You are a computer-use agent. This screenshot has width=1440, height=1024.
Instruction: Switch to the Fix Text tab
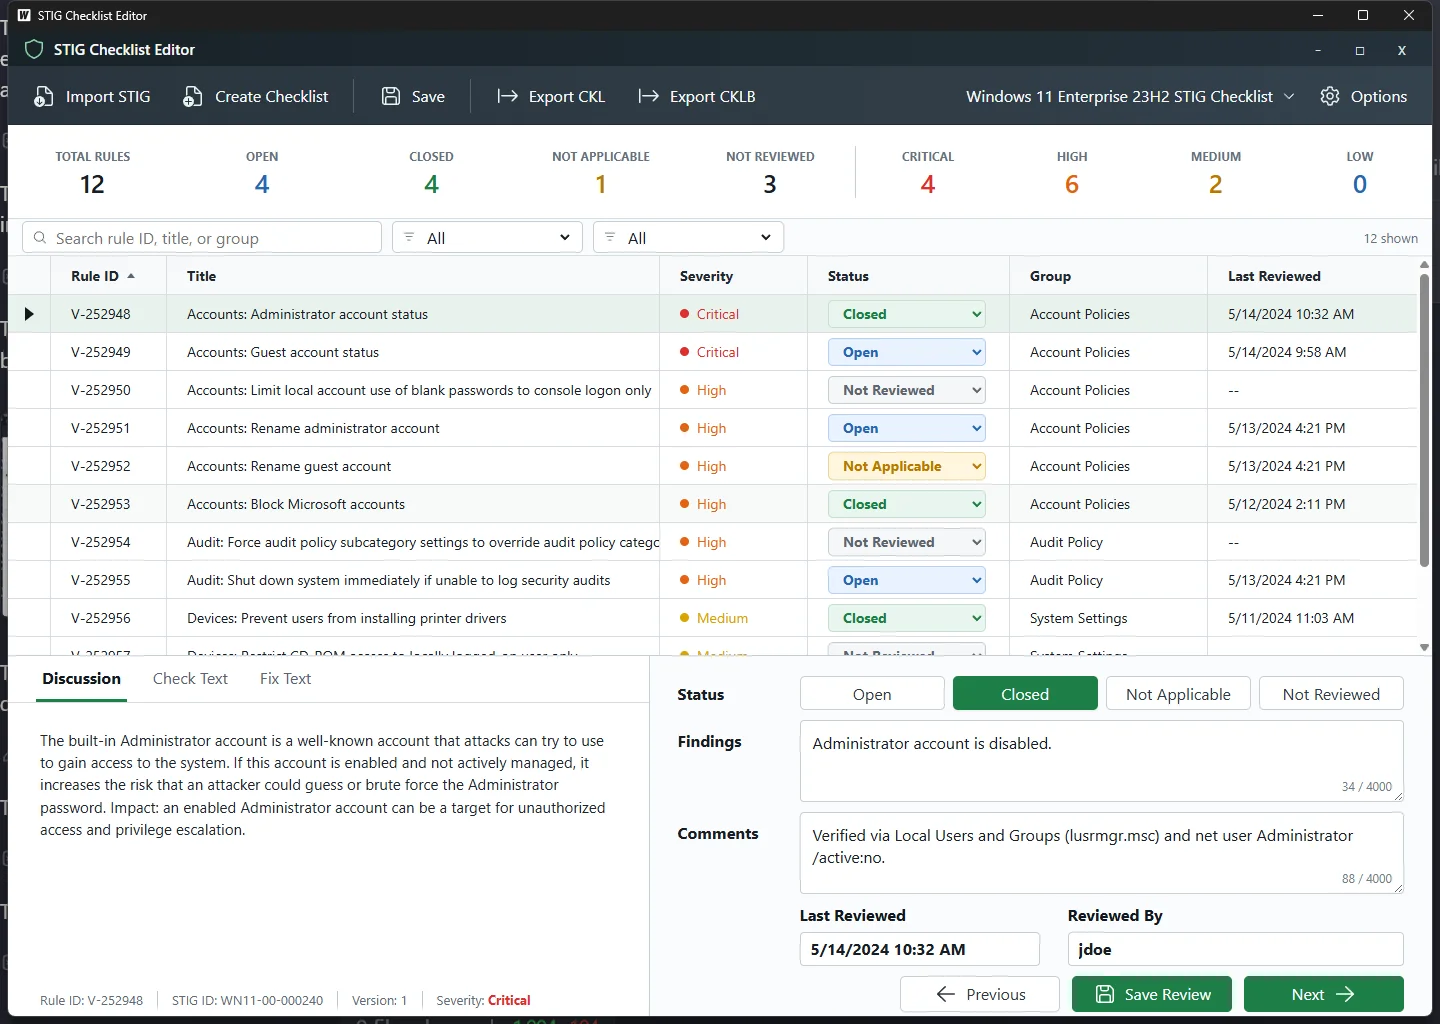point(285,679)
